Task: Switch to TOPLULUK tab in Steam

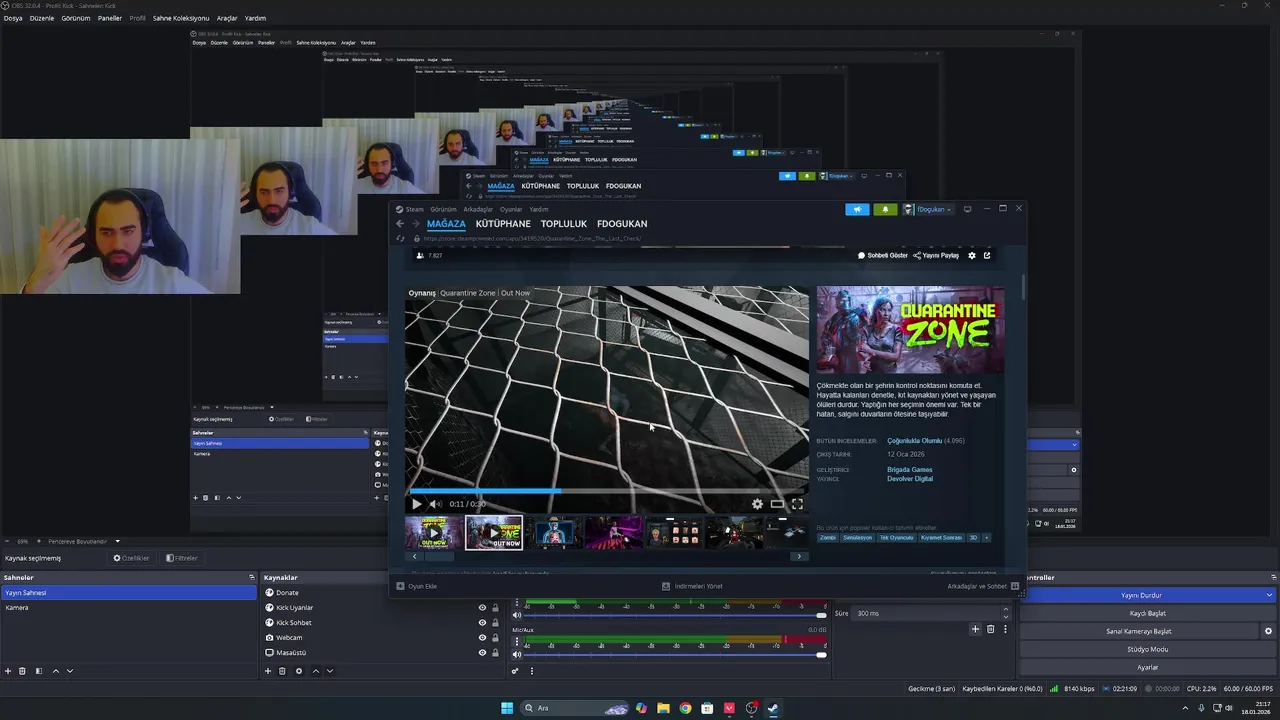Action: point(564,224)
